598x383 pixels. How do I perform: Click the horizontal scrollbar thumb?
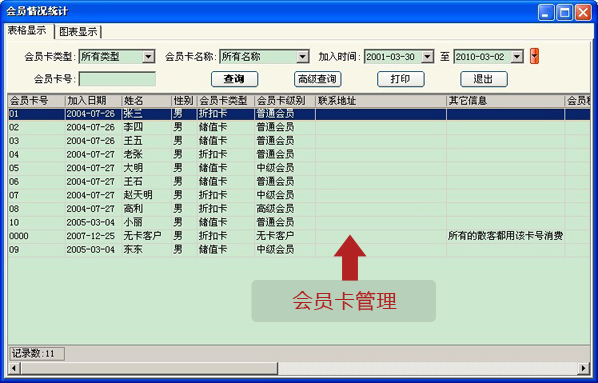(x=149, y=369)
